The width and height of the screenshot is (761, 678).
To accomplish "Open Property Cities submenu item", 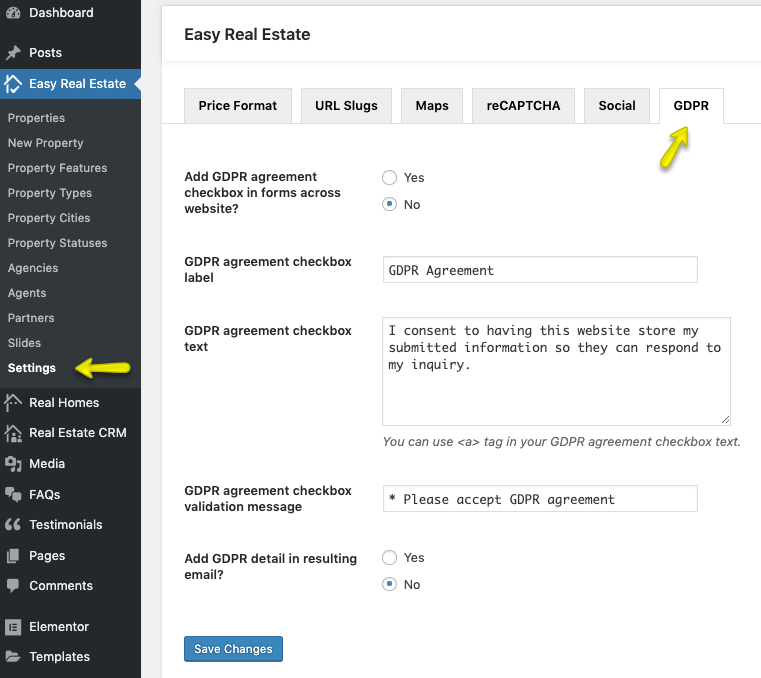I will (49, 218).
